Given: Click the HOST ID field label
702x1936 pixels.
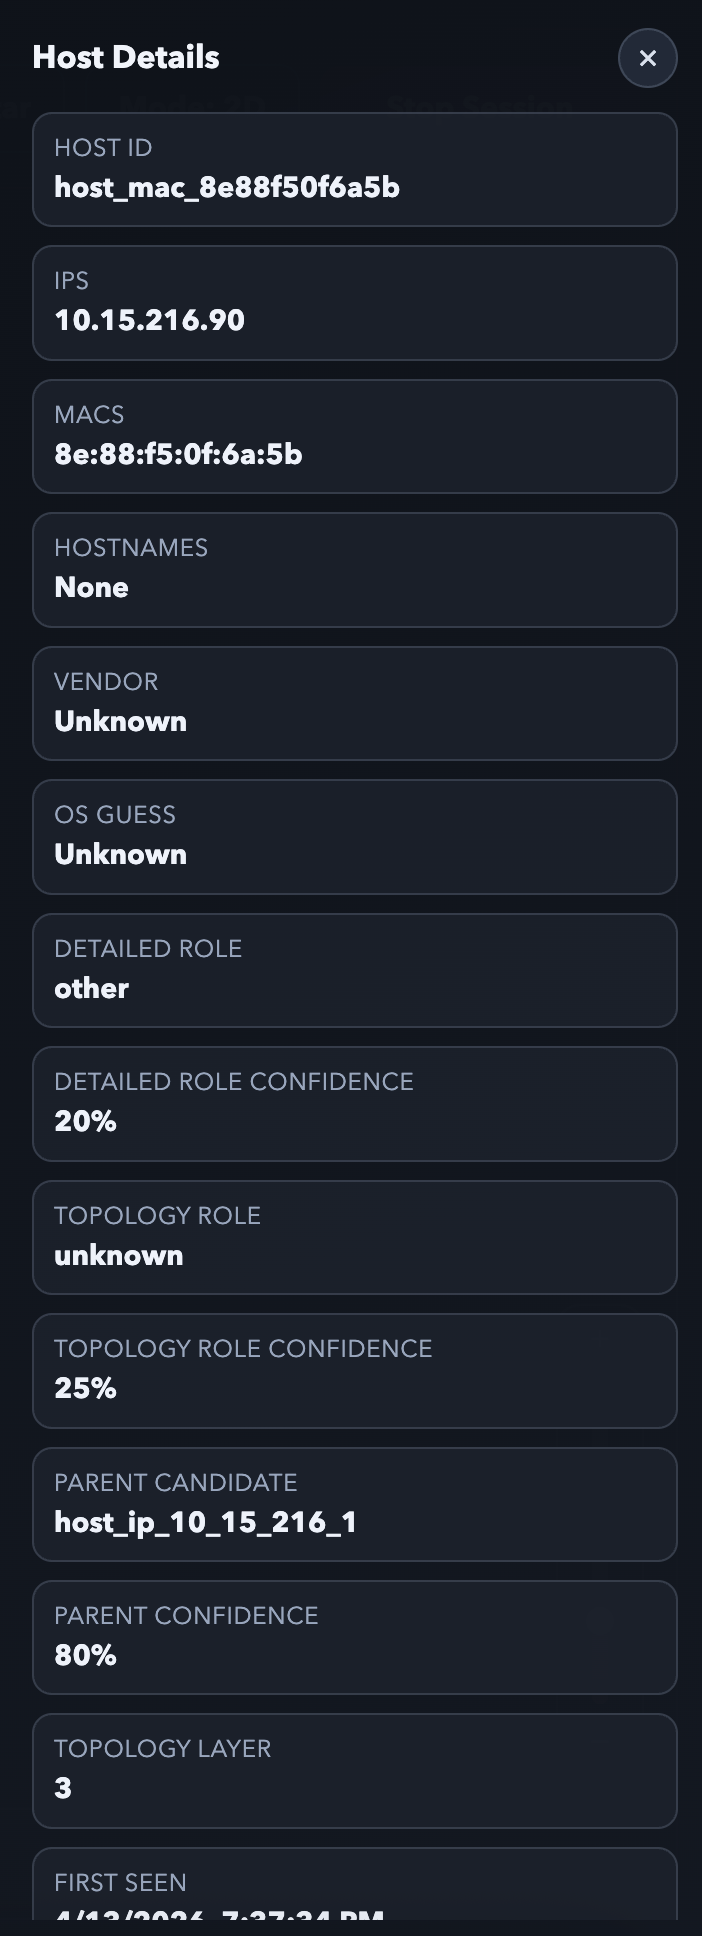Looking at the screenshot, I should pos(103,148).
